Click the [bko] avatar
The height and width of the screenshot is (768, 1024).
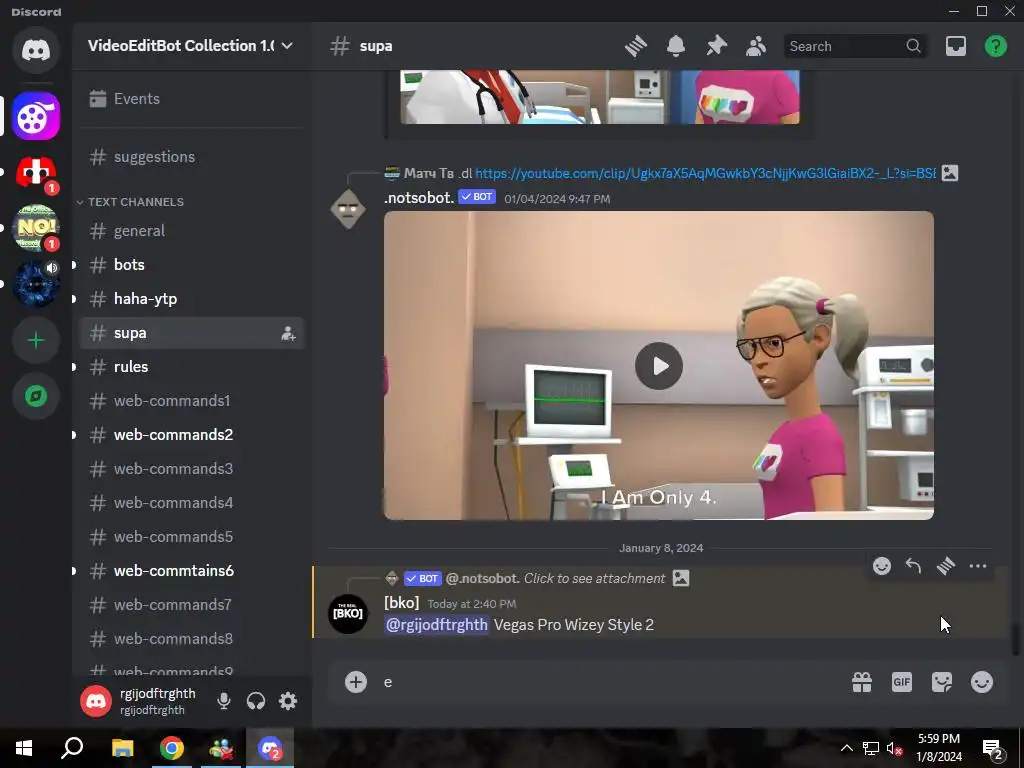coord(347,614)
